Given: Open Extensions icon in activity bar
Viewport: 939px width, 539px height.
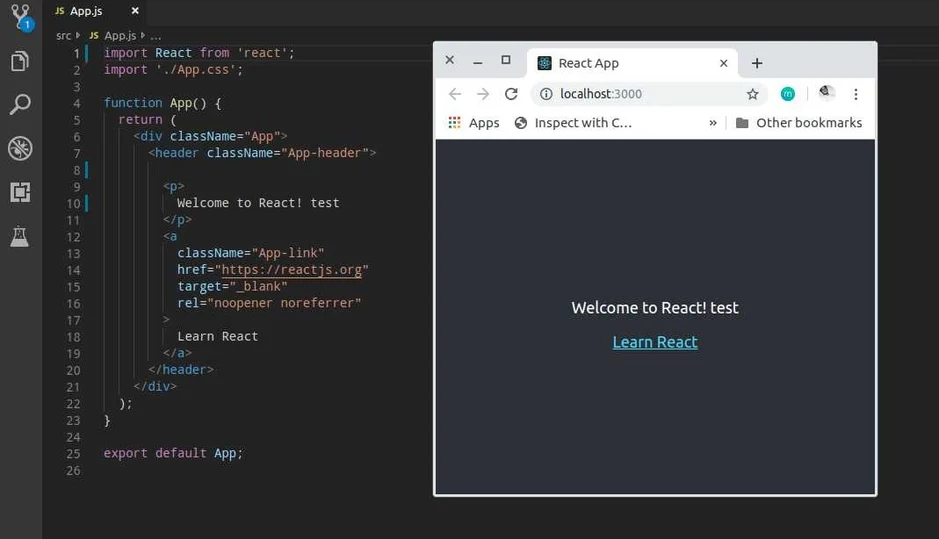Looking at the screenshot, I should click(20, 192).
